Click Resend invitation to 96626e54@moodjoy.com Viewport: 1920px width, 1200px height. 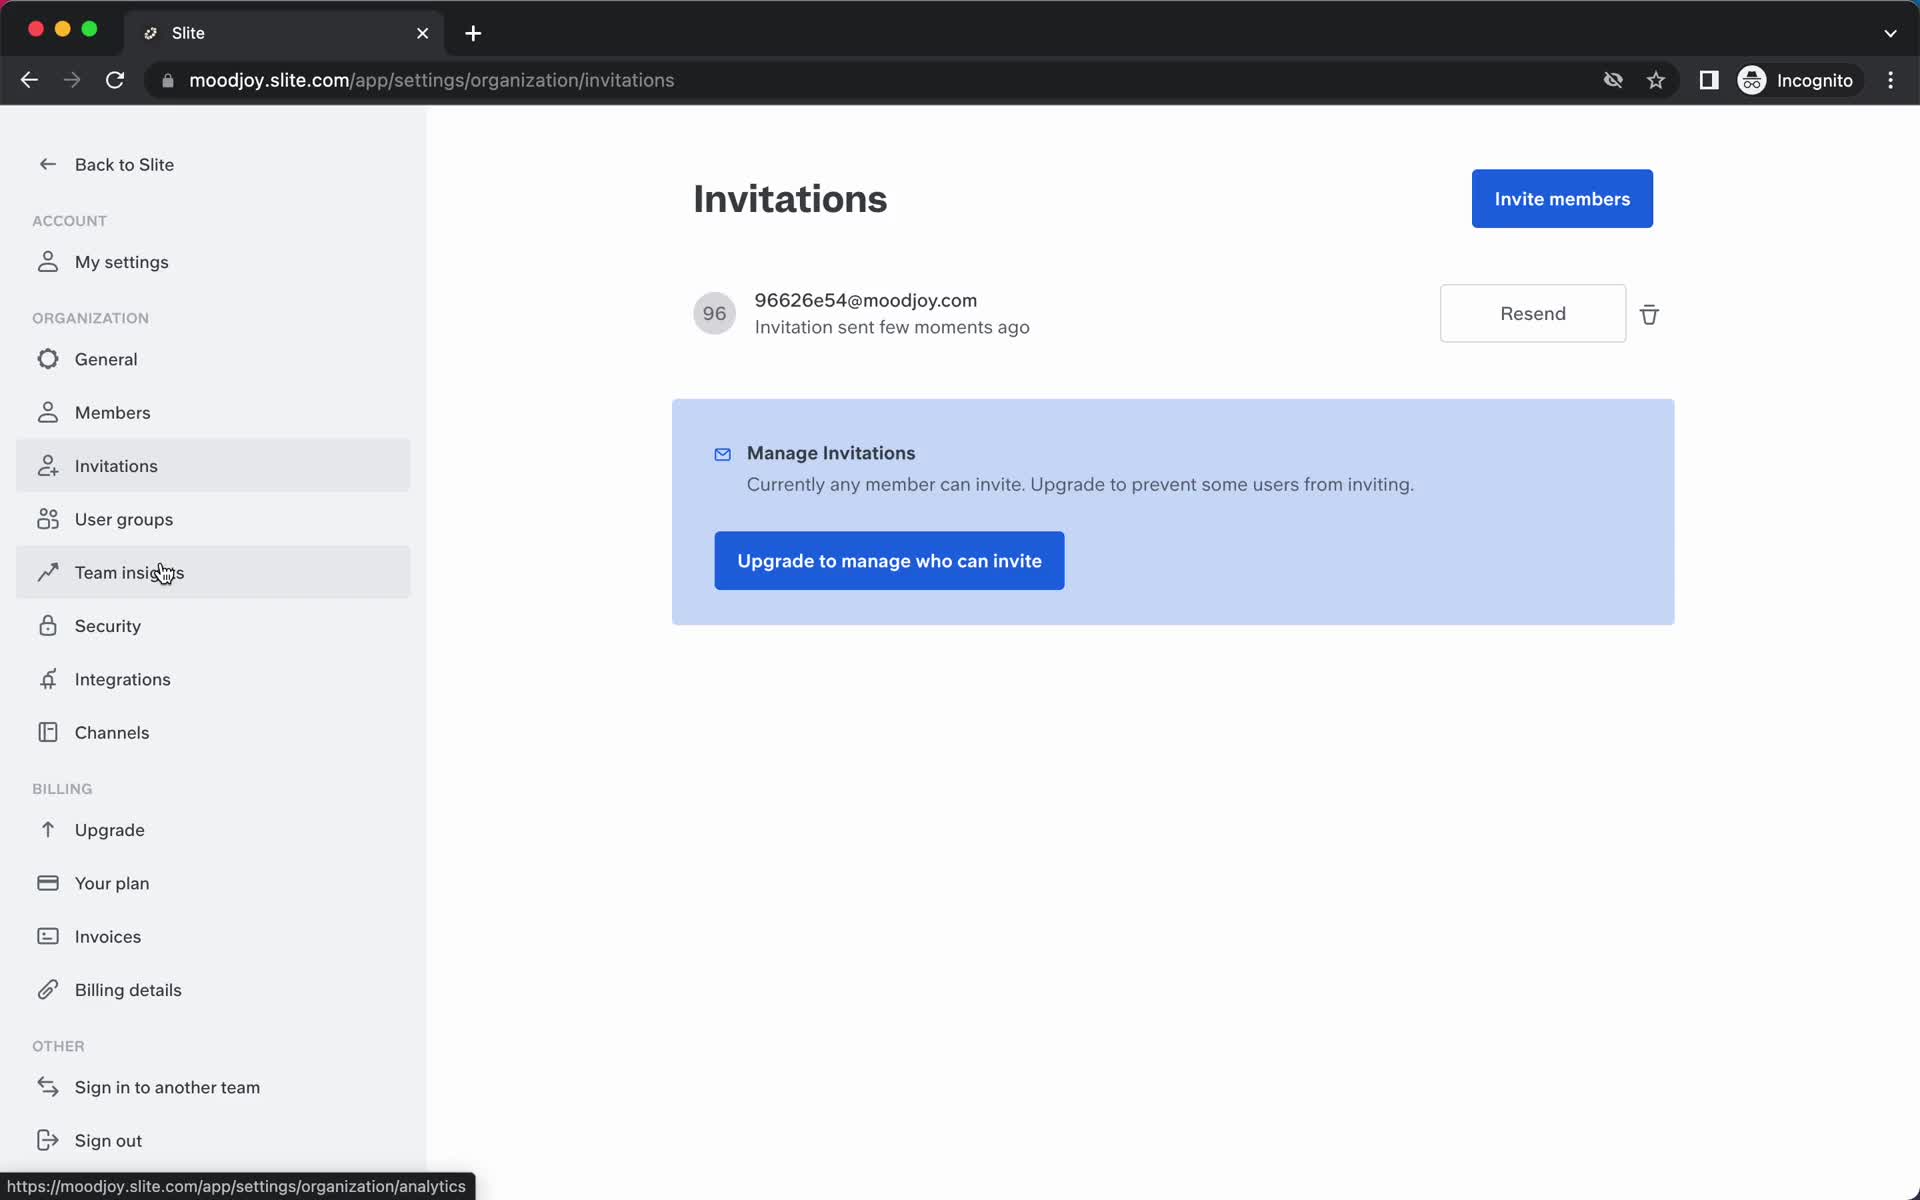pyautogui.click(x=1533, y=312)
